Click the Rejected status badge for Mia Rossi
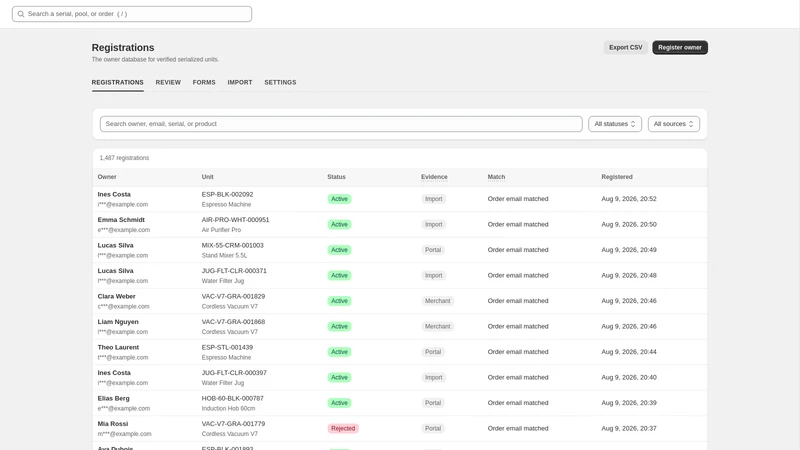The height and width of the screenshot is (450, 800). pyautogui.click(x=343, y=429)
